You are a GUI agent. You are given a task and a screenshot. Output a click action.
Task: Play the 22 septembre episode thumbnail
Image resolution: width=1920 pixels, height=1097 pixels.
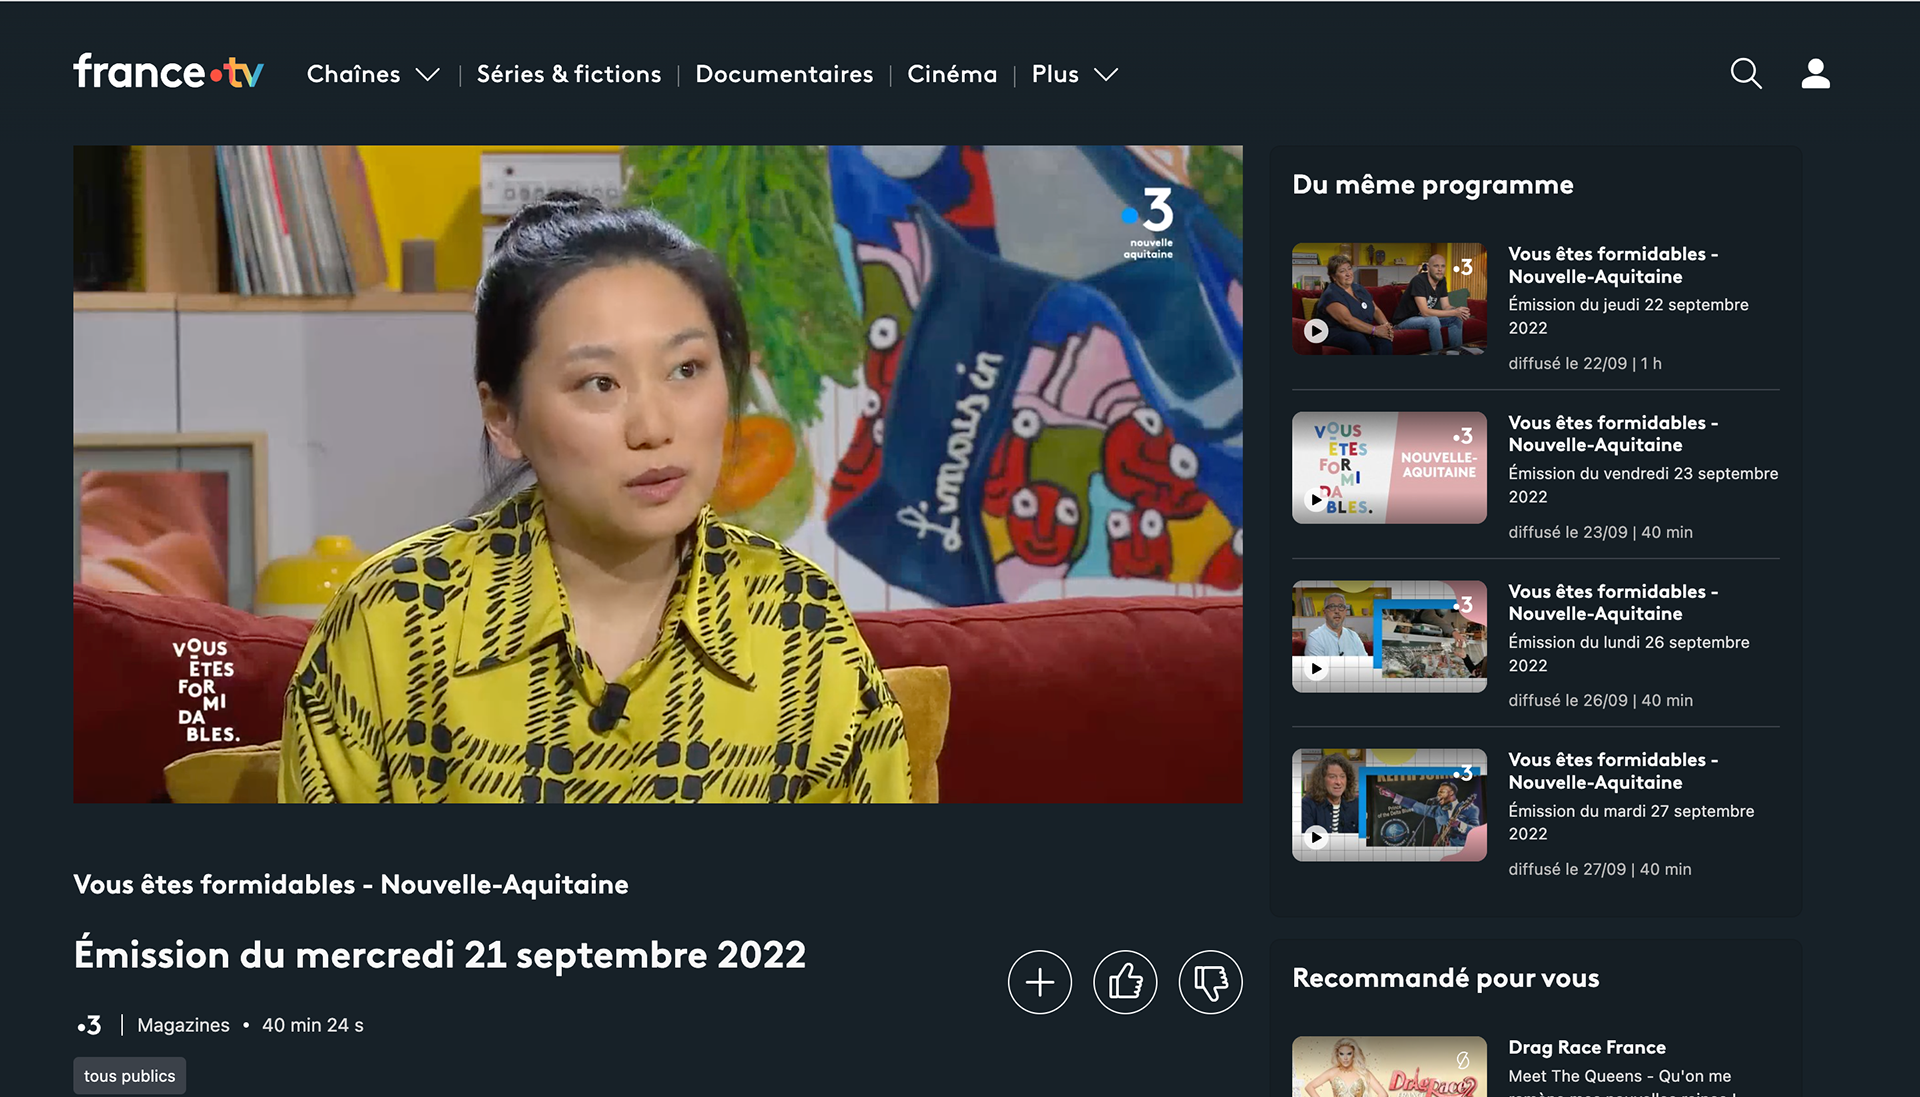point(1388,299)
